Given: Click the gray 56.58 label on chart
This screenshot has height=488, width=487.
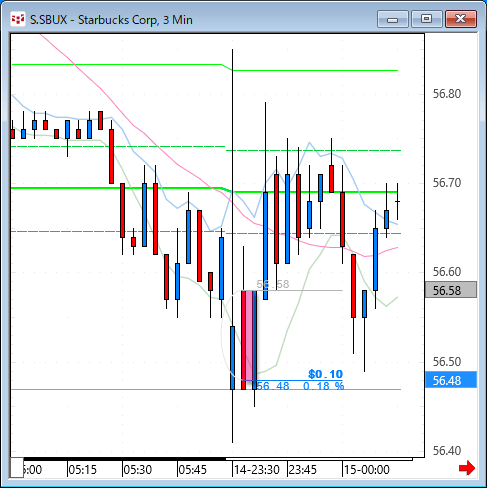Looking at the screenshot, I should [273, 284].
